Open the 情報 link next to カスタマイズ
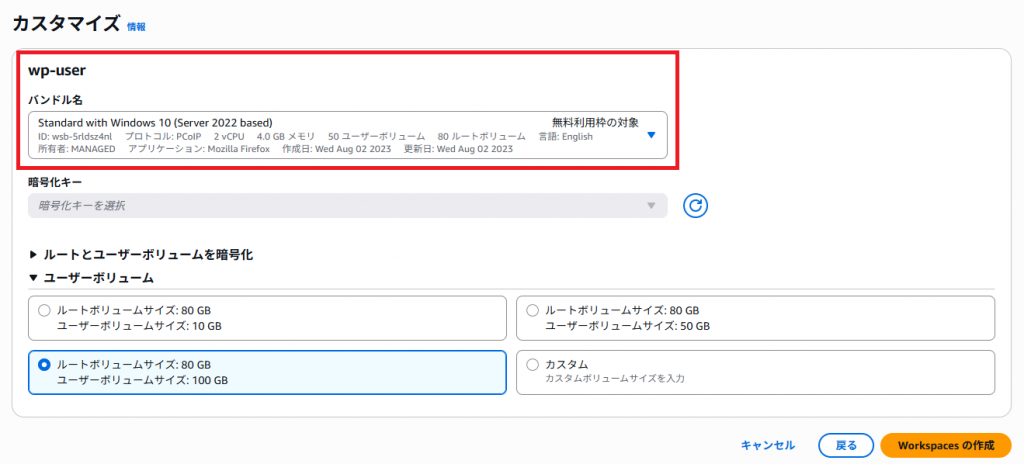This screenshot has width=1024, height=464. pos(136,25)
